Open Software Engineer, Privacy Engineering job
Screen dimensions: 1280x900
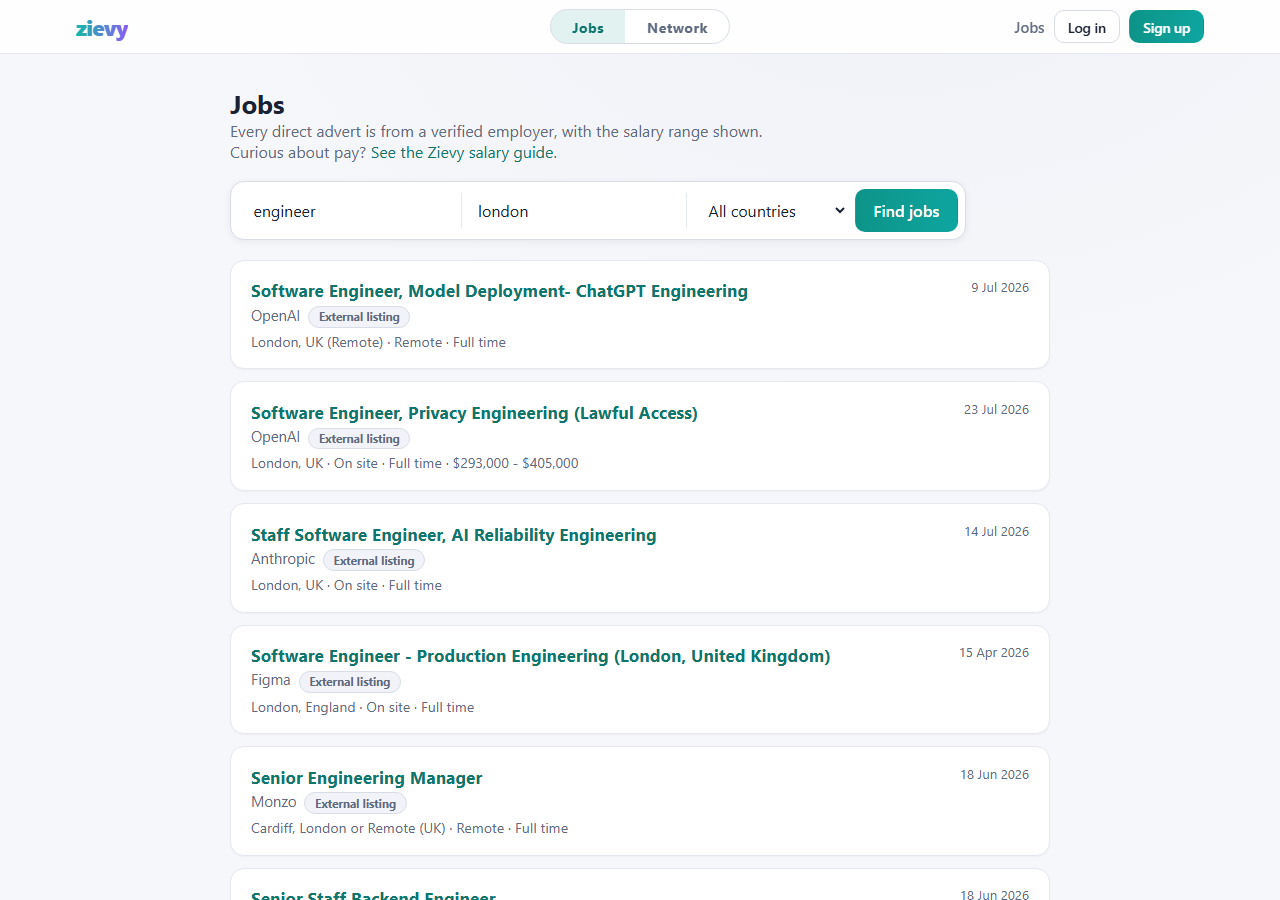tap(474, 413)
